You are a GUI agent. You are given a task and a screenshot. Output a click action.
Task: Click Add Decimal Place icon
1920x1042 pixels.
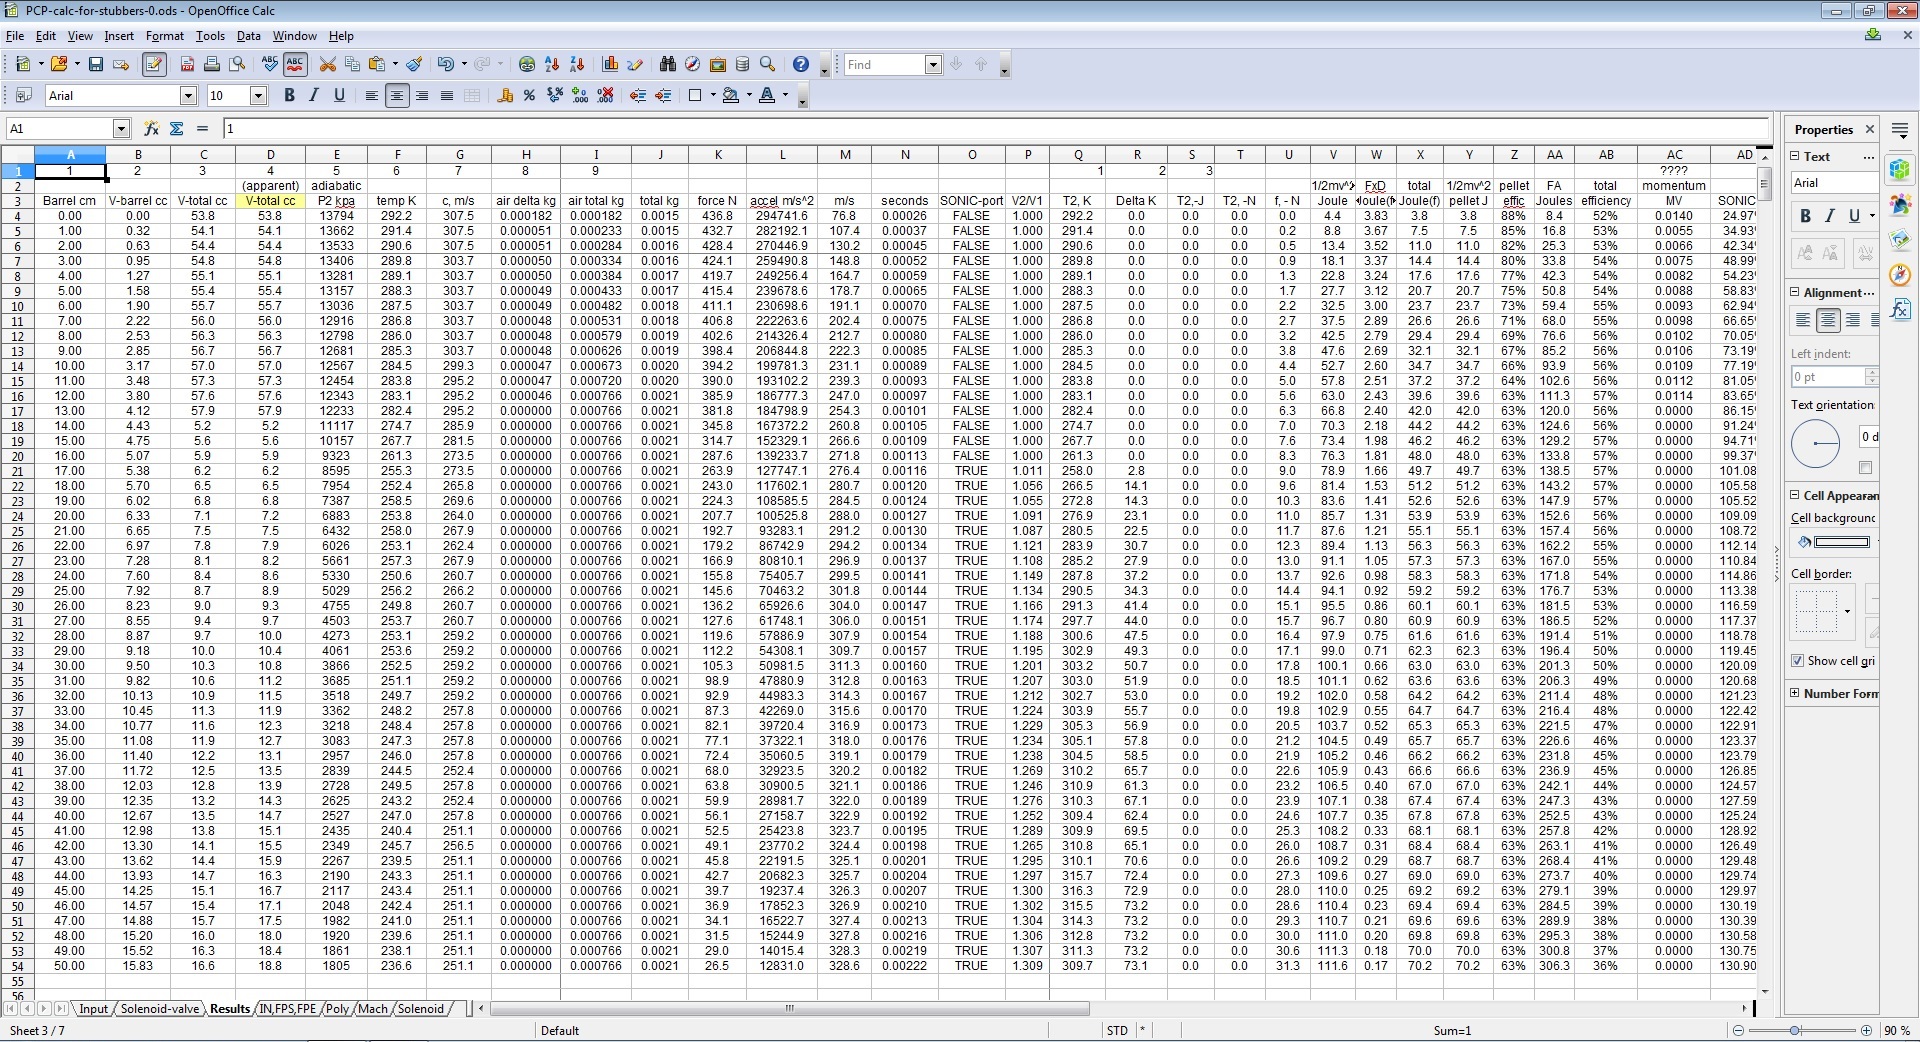tap(580, 96)
